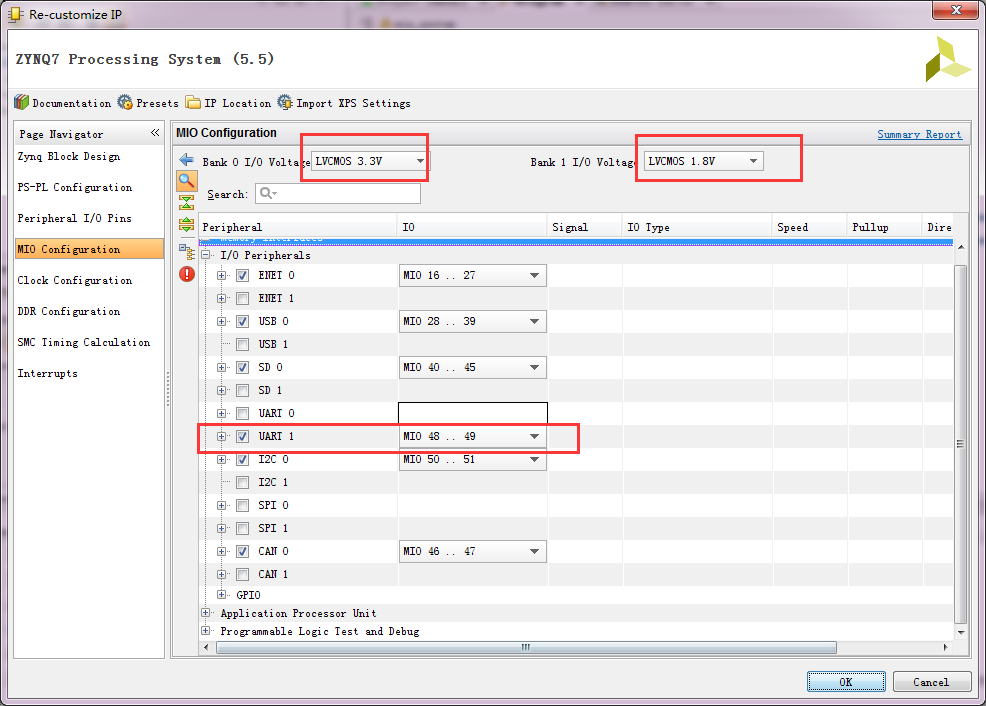Screen dimensions: 986x706
Task: Select MIO Configuration page
Action: pos(89,249)
